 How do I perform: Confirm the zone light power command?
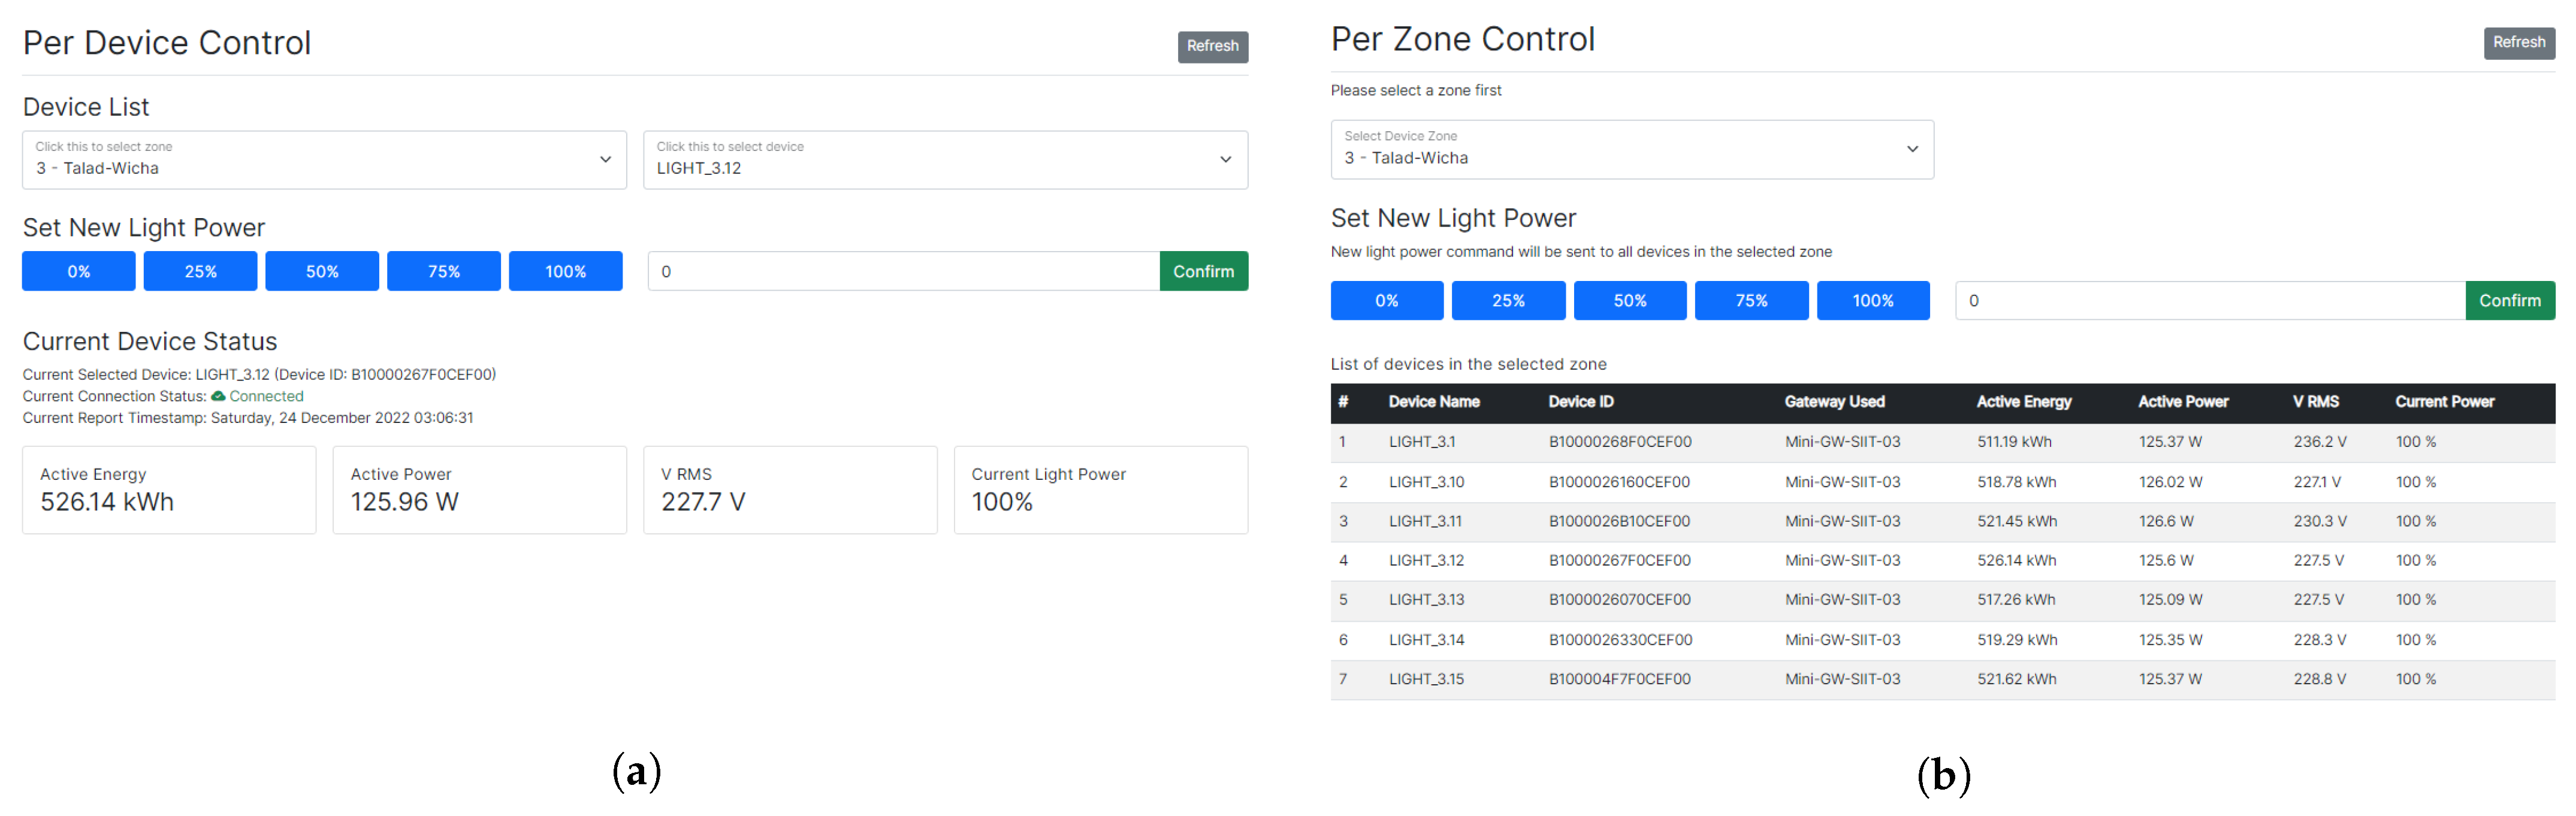click(x=2509, y=300)
